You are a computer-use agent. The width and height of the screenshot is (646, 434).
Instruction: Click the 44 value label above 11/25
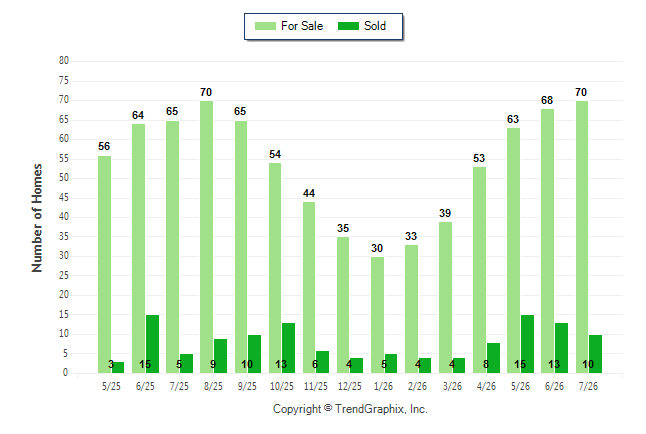click(x=309, y=193)
